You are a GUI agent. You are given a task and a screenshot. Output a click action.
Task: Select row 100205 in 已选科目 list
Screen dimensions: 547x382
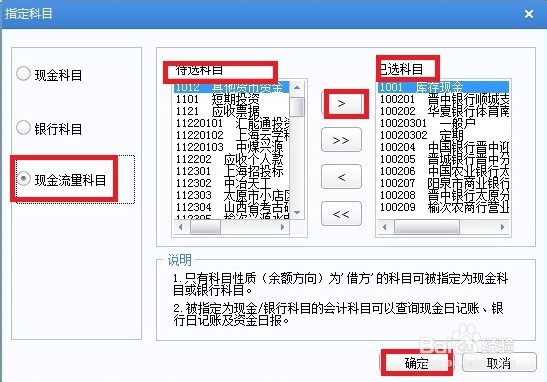443,159
